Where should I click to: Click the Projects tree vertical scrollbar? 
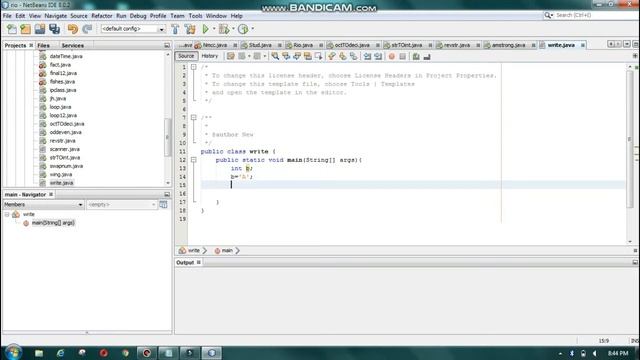tap(168, 119)
